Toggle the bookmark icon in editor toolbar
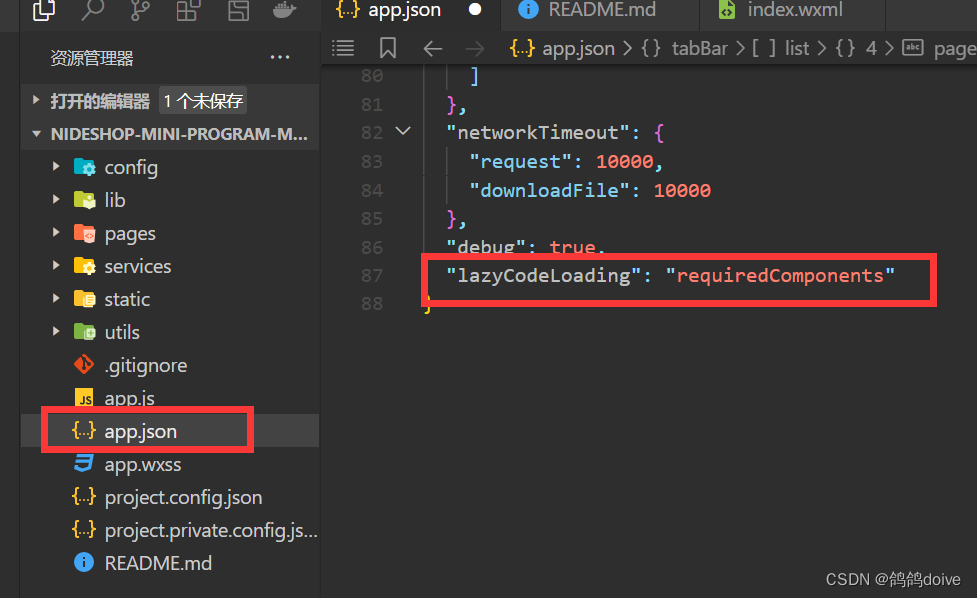 click(389, 47)
